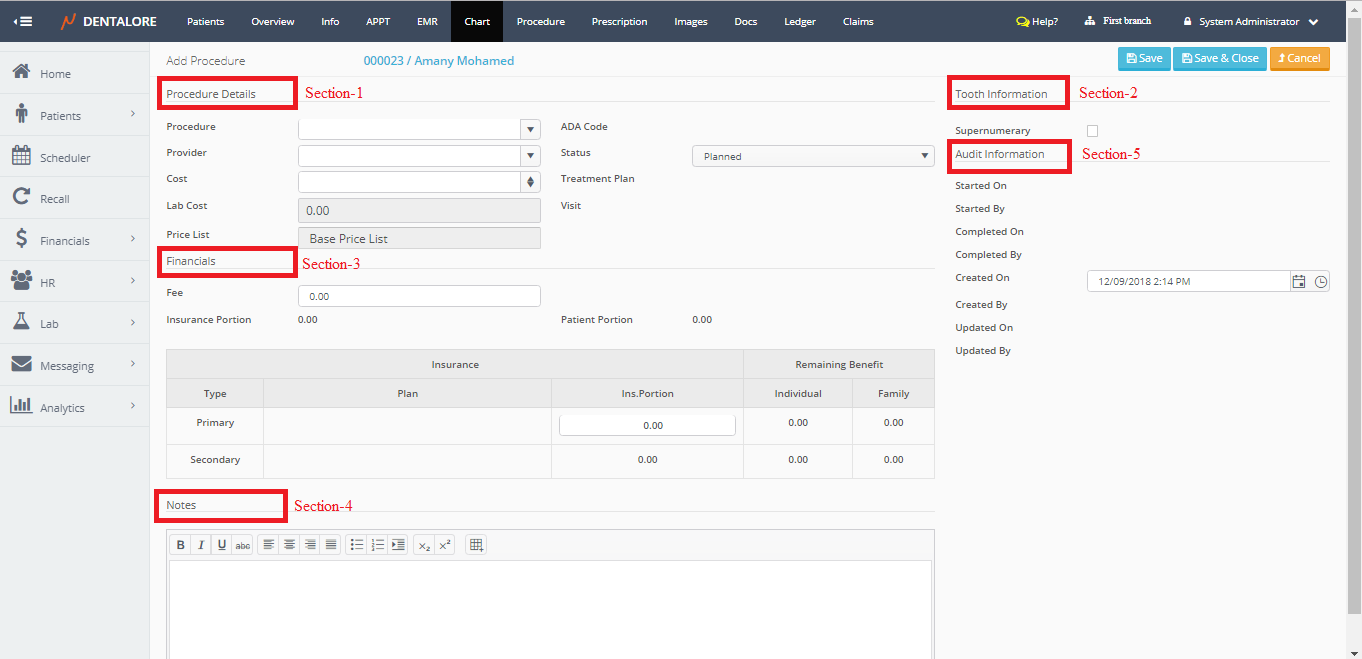Click the Fee input field
The width and height of the screenshot is (1362, 659).
pyautogui.click(x=419, y=297)
